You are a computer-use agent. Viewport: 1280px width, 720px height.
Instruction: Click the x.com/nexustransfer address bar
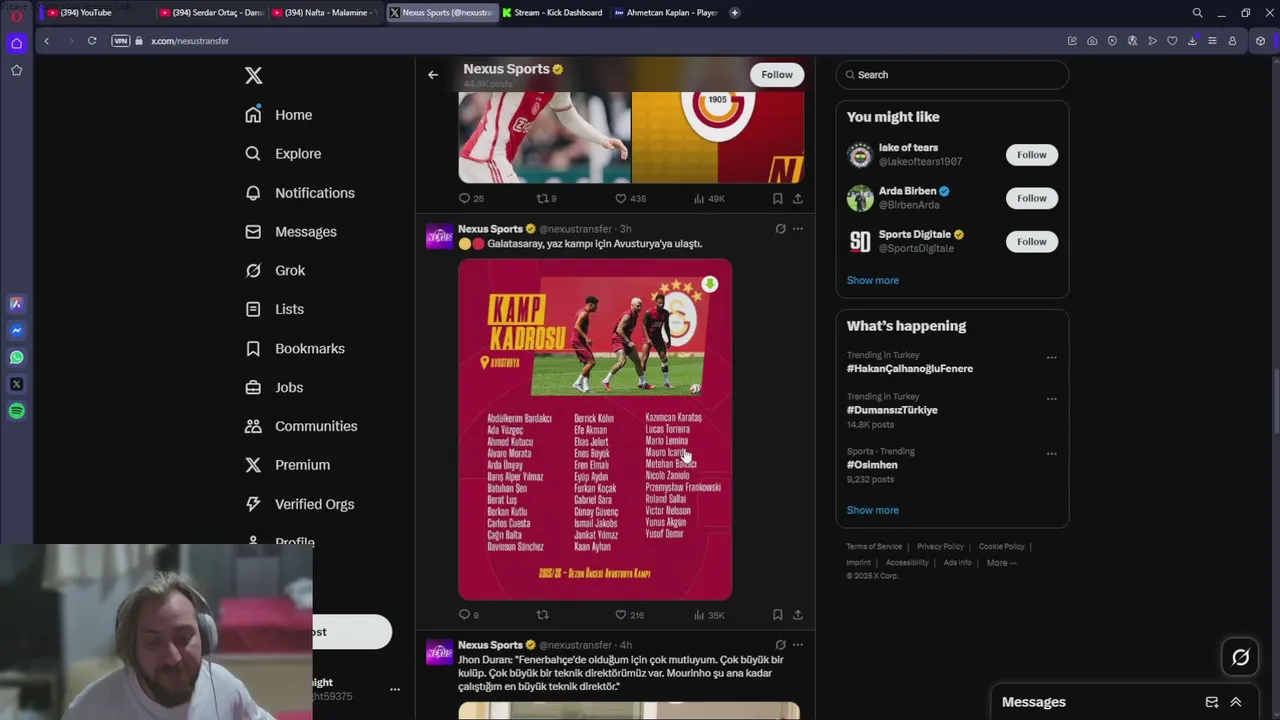point(190,41)
